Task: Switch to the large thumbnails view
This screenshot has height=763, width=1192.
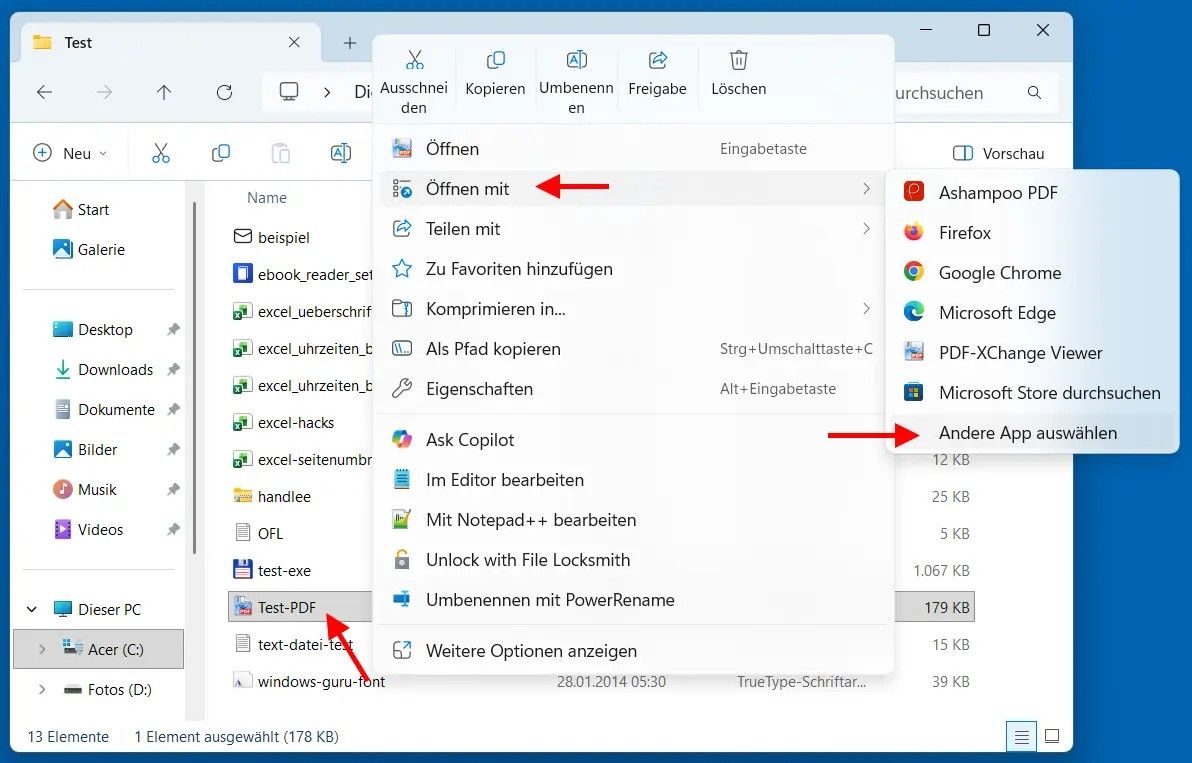Action: [1051, 737]
